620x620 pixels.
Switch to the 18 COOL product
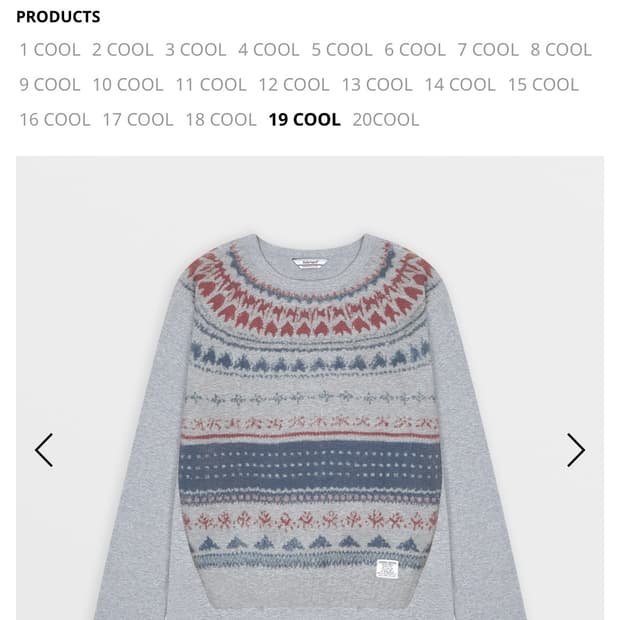pyautogui.click(x=221, y=120)
